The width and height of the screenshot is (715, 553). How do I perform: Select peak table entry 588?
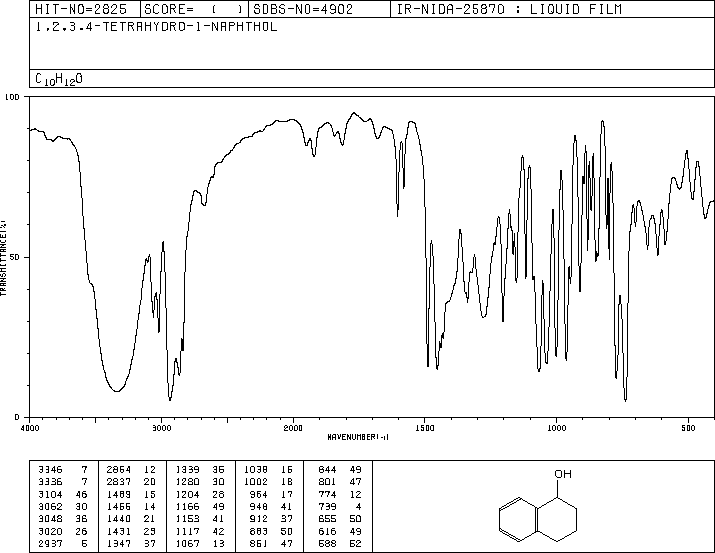[327, 543]
